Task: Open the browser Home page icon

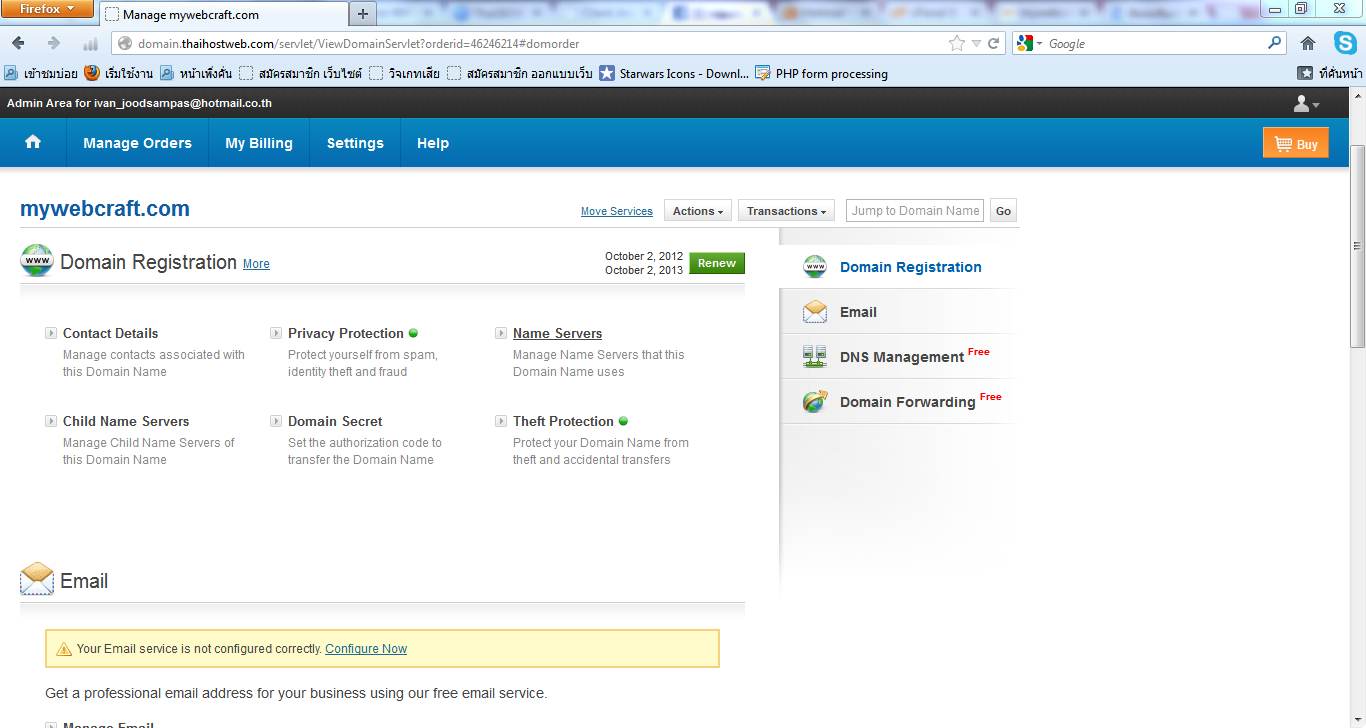Action: [1308, 43]
